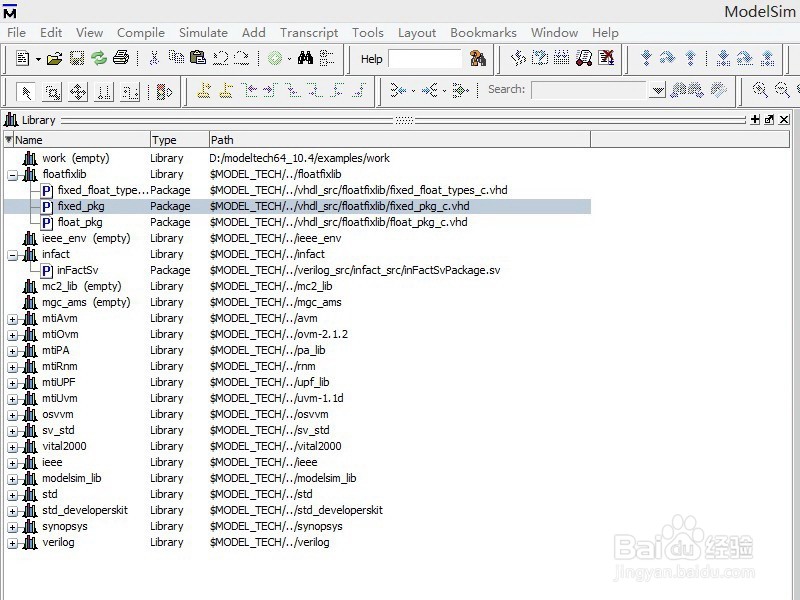Undock the Library pane

point(769,119)
